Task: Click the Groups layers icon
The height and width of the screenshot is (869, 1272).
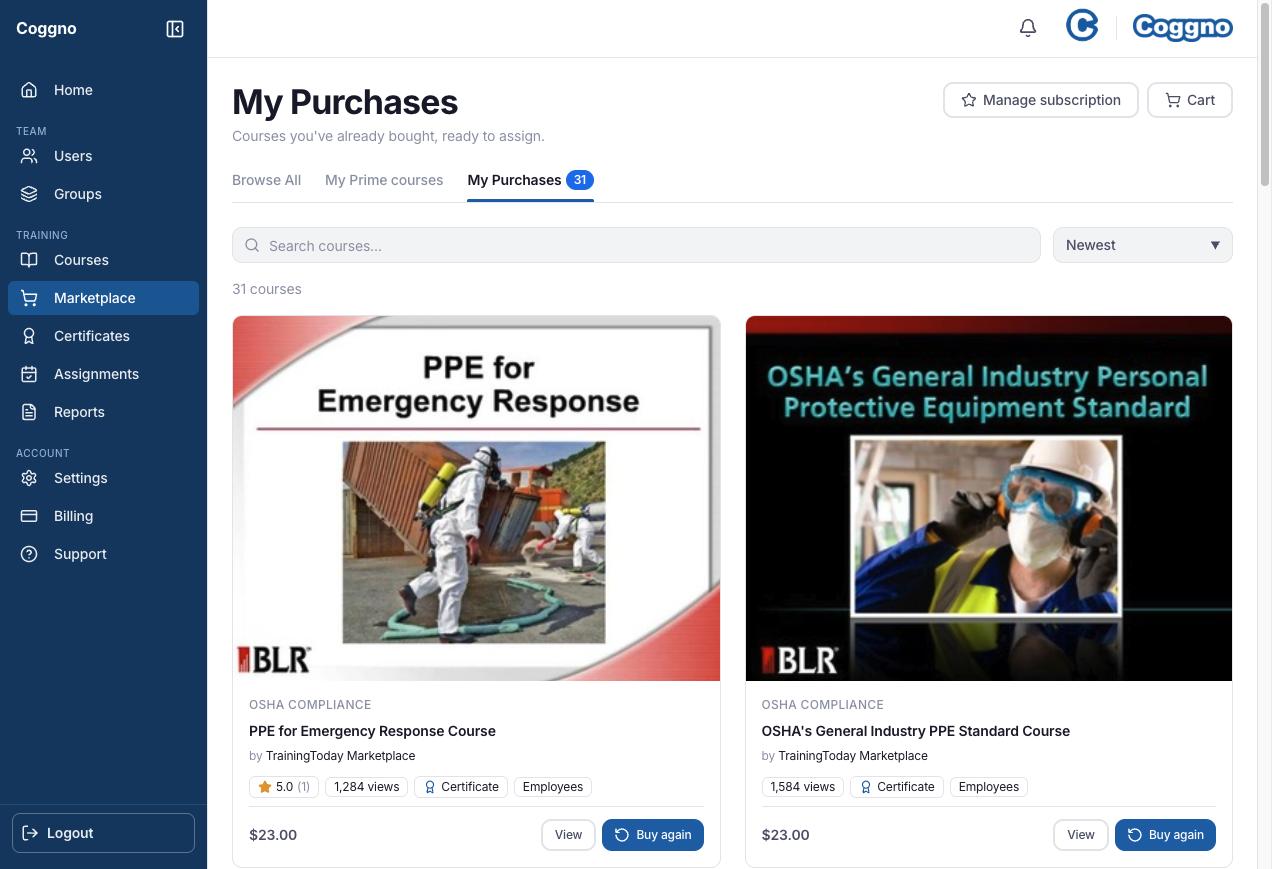Action: 29,194
